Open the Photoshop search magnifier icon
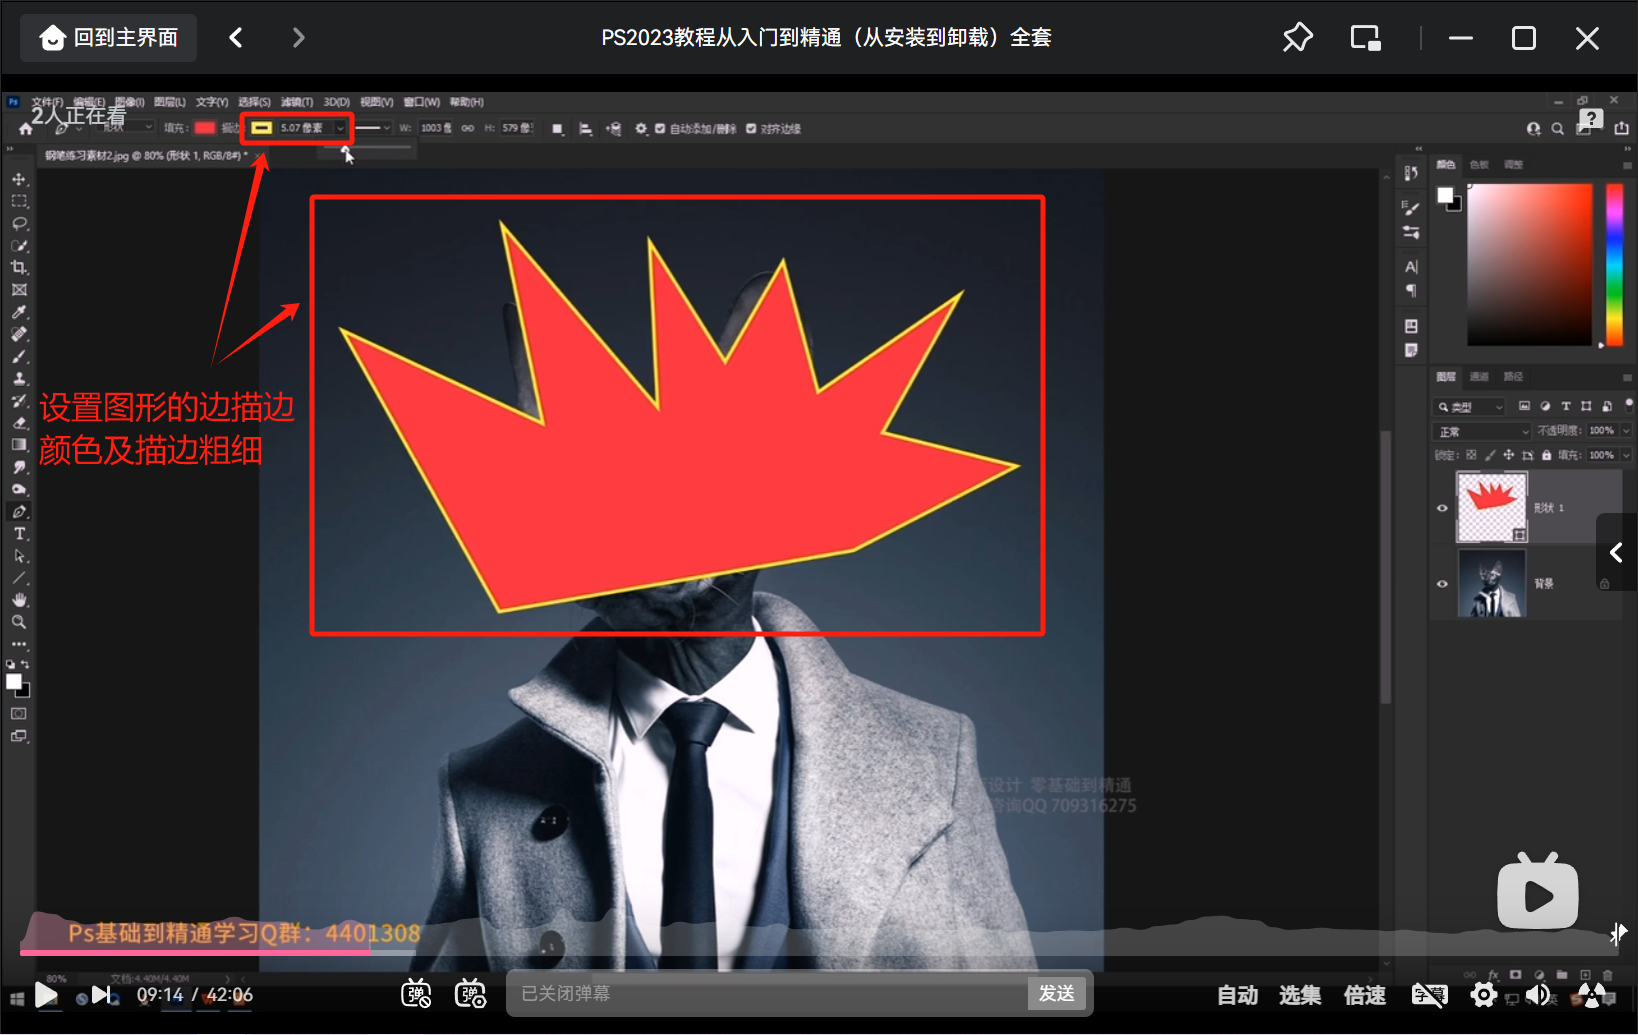 1557,129
